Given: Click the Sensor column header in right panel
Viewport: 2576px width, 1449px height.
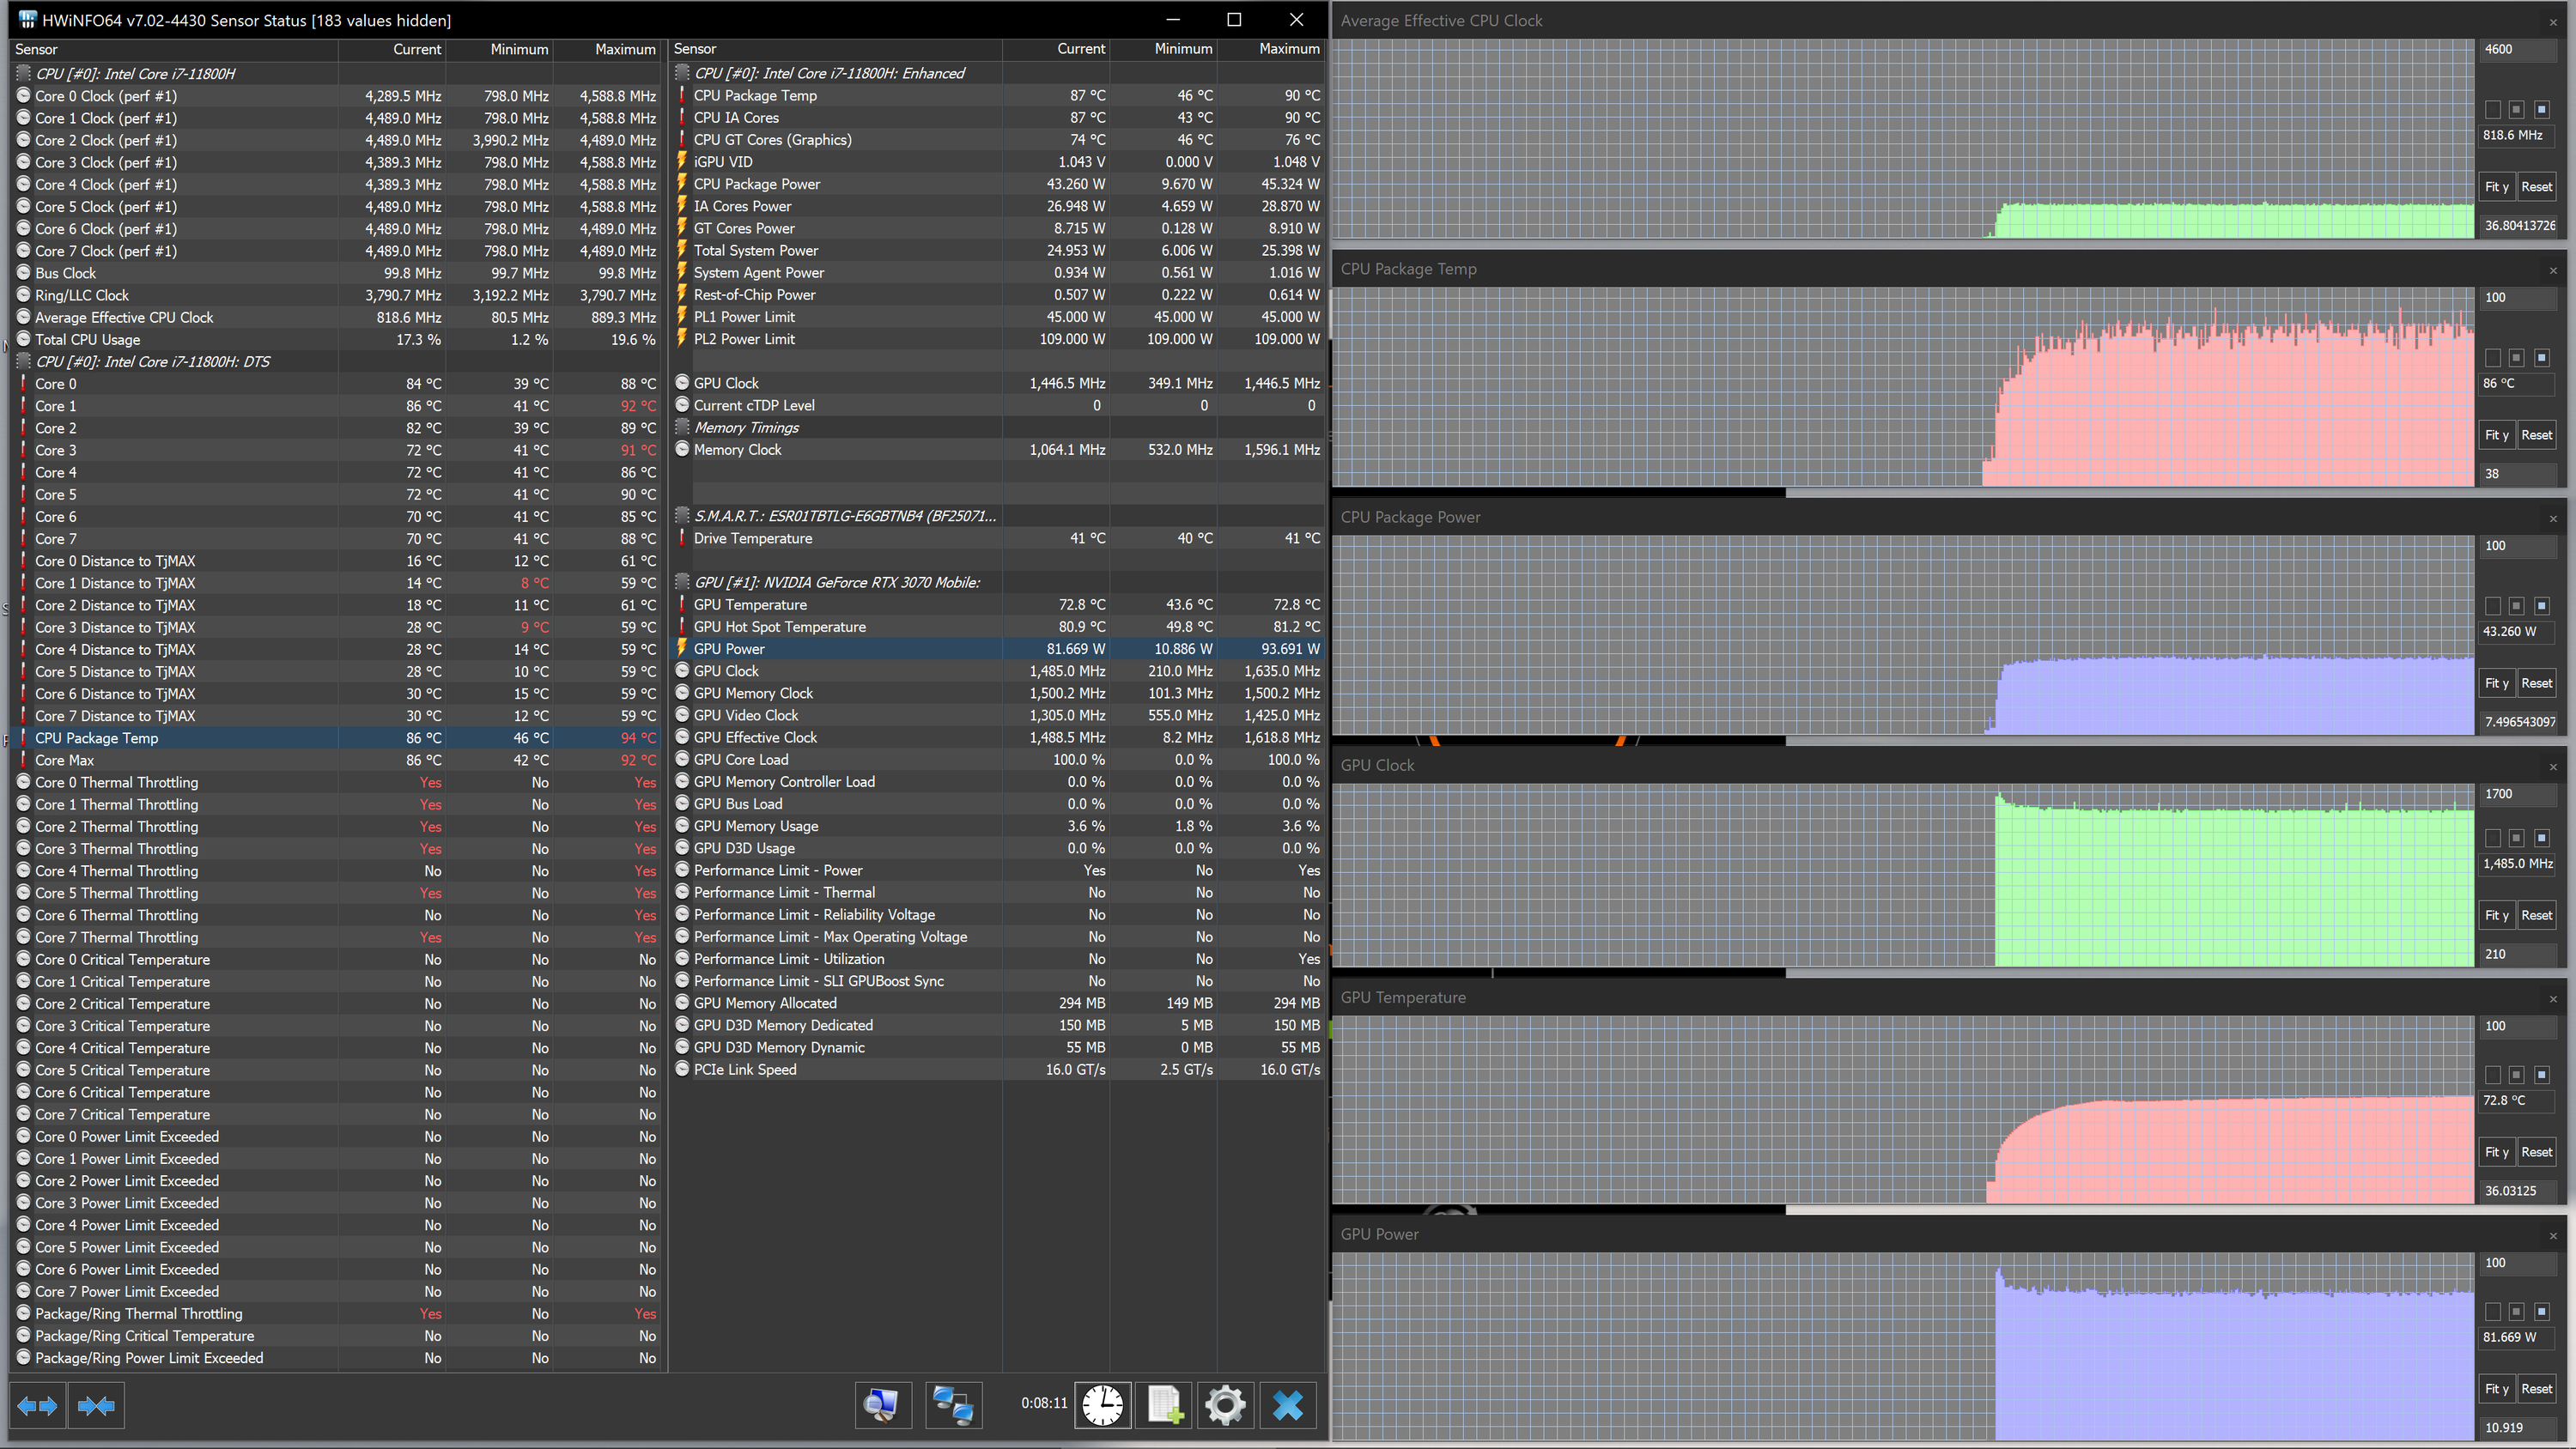Looking at the screenshot, I should 695,49.
